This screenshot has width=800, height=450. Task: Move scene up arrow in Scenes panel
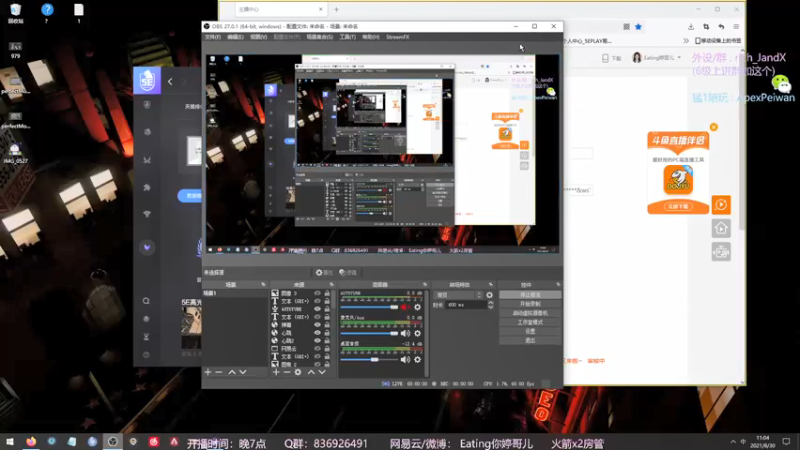click(x=232, y=372)
